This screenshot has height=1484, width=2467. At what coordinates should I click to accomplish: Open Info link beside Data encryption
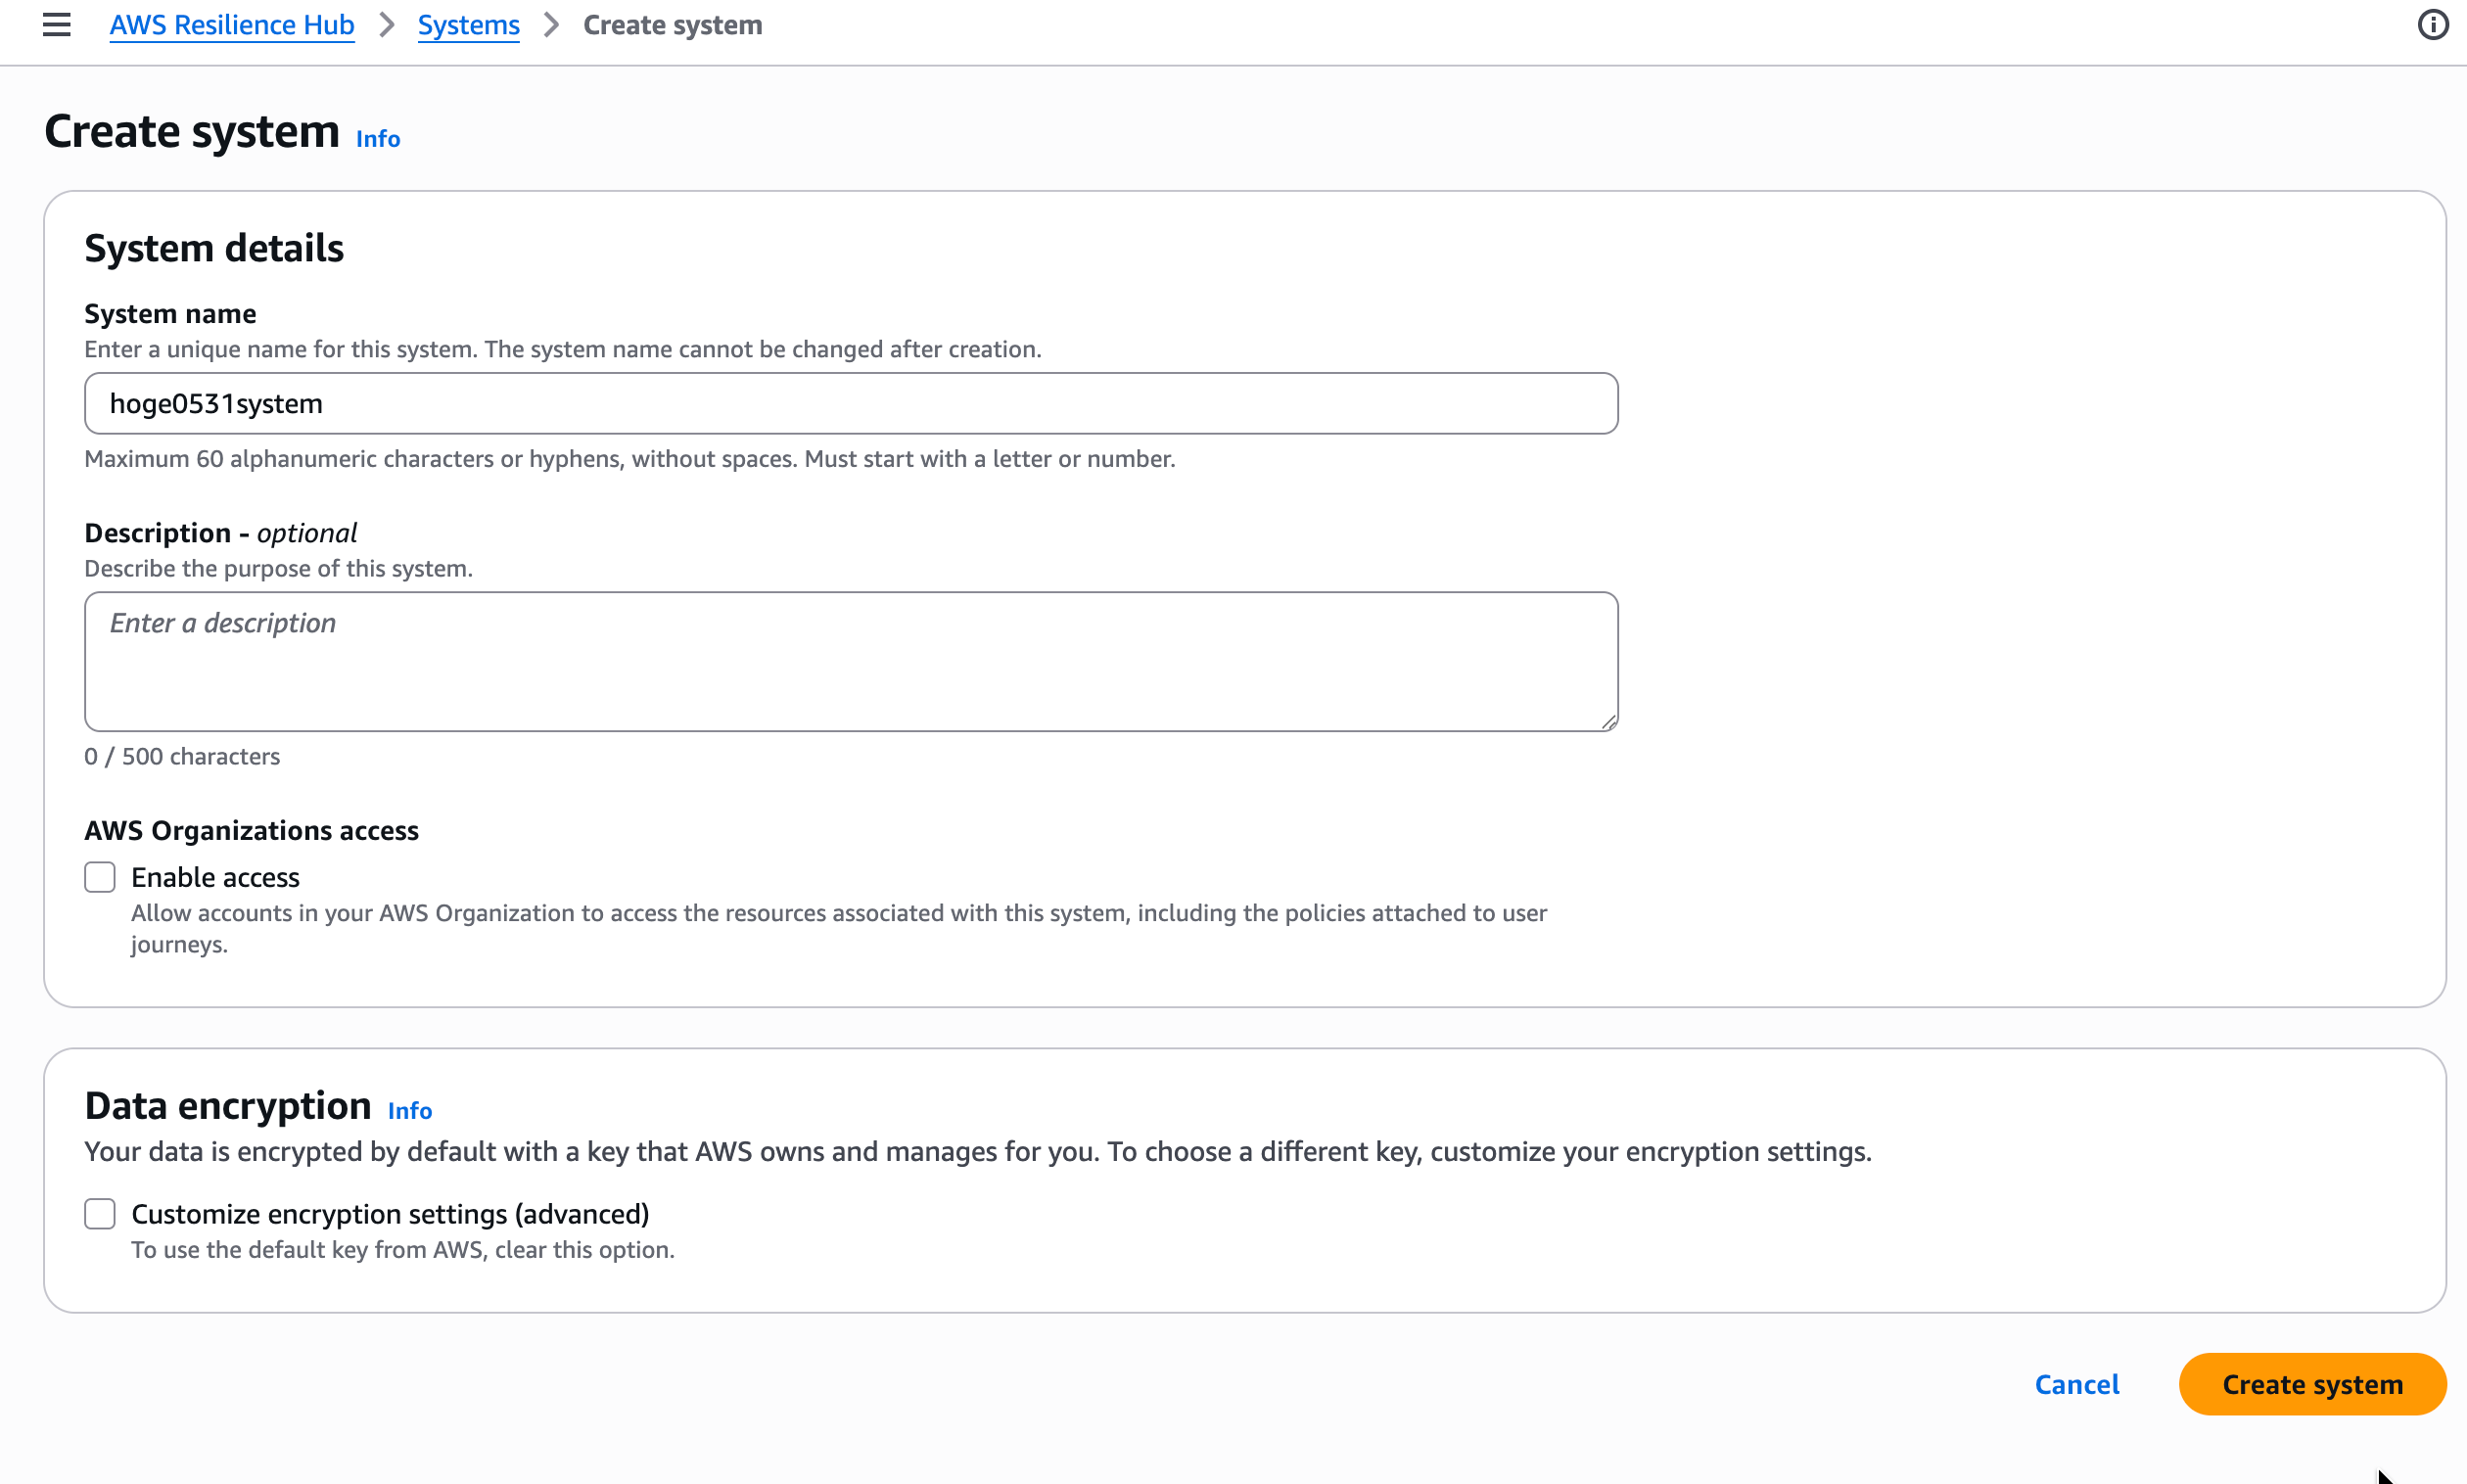point(410,1110)
